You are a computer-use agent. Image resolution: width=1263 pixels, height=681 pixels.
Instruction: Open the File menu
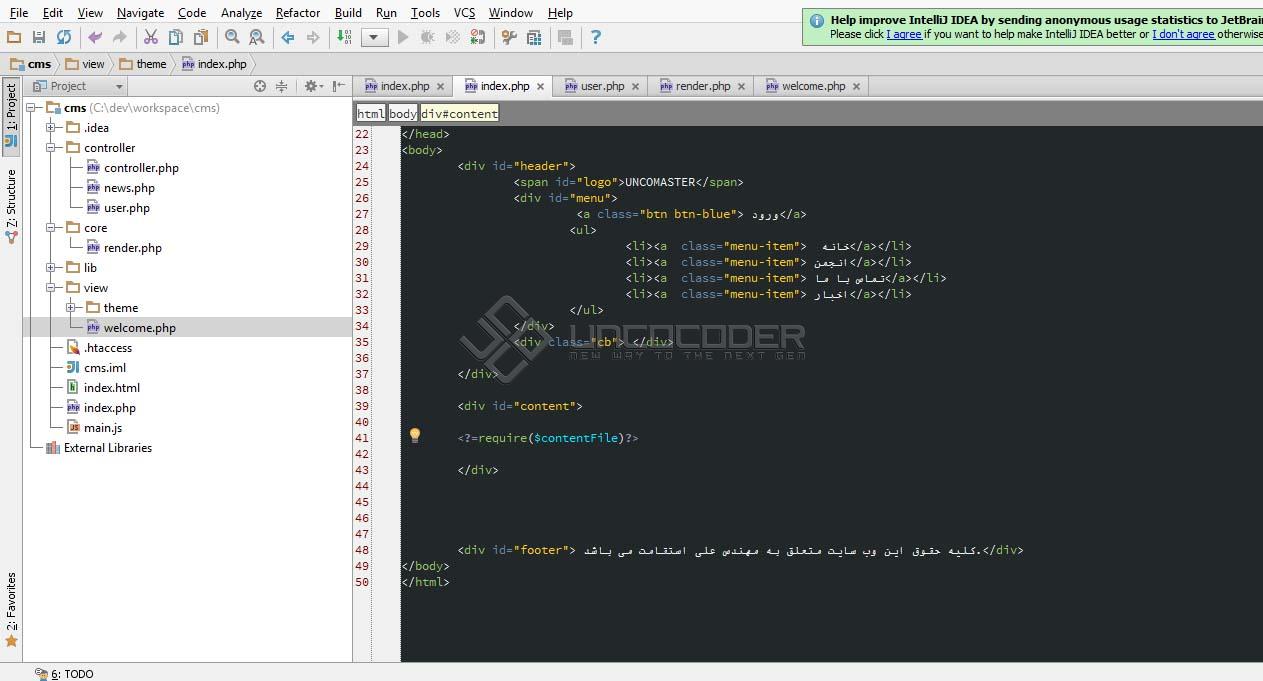click(19, 13)
